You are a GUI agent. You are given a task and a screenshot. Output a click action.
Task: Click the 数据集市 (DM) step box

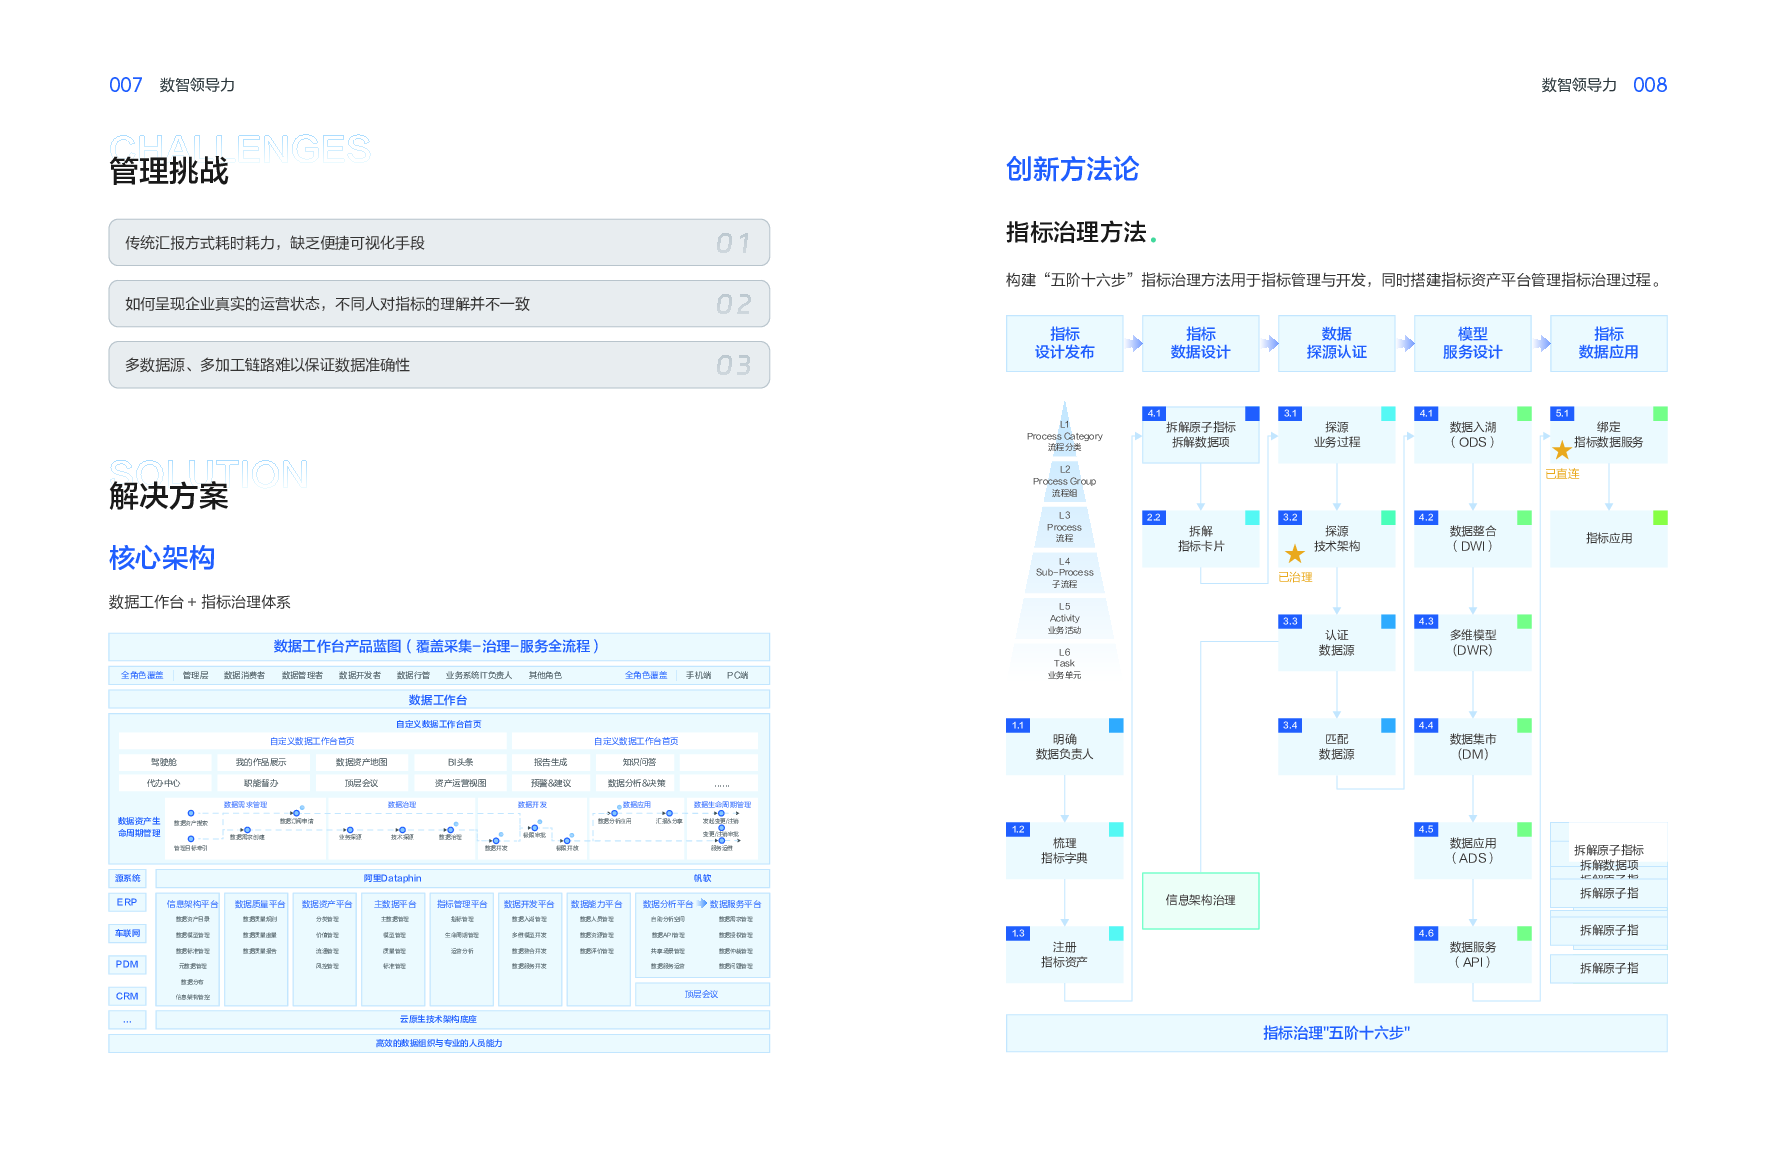pos(1473,747)
